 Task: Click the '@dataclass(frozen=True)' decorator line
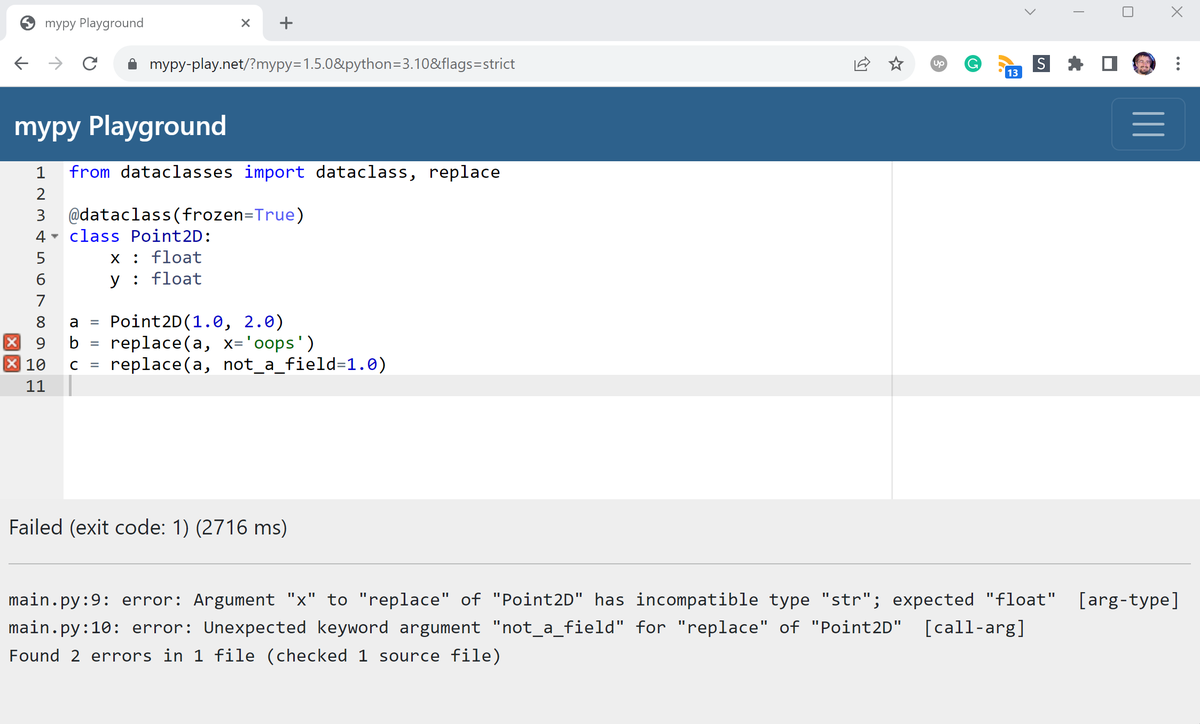click(186, 215)
